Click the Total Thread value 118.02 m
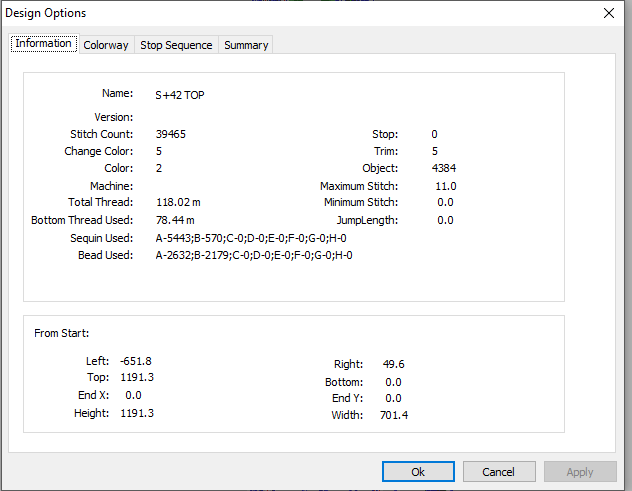 click(178, 202)
